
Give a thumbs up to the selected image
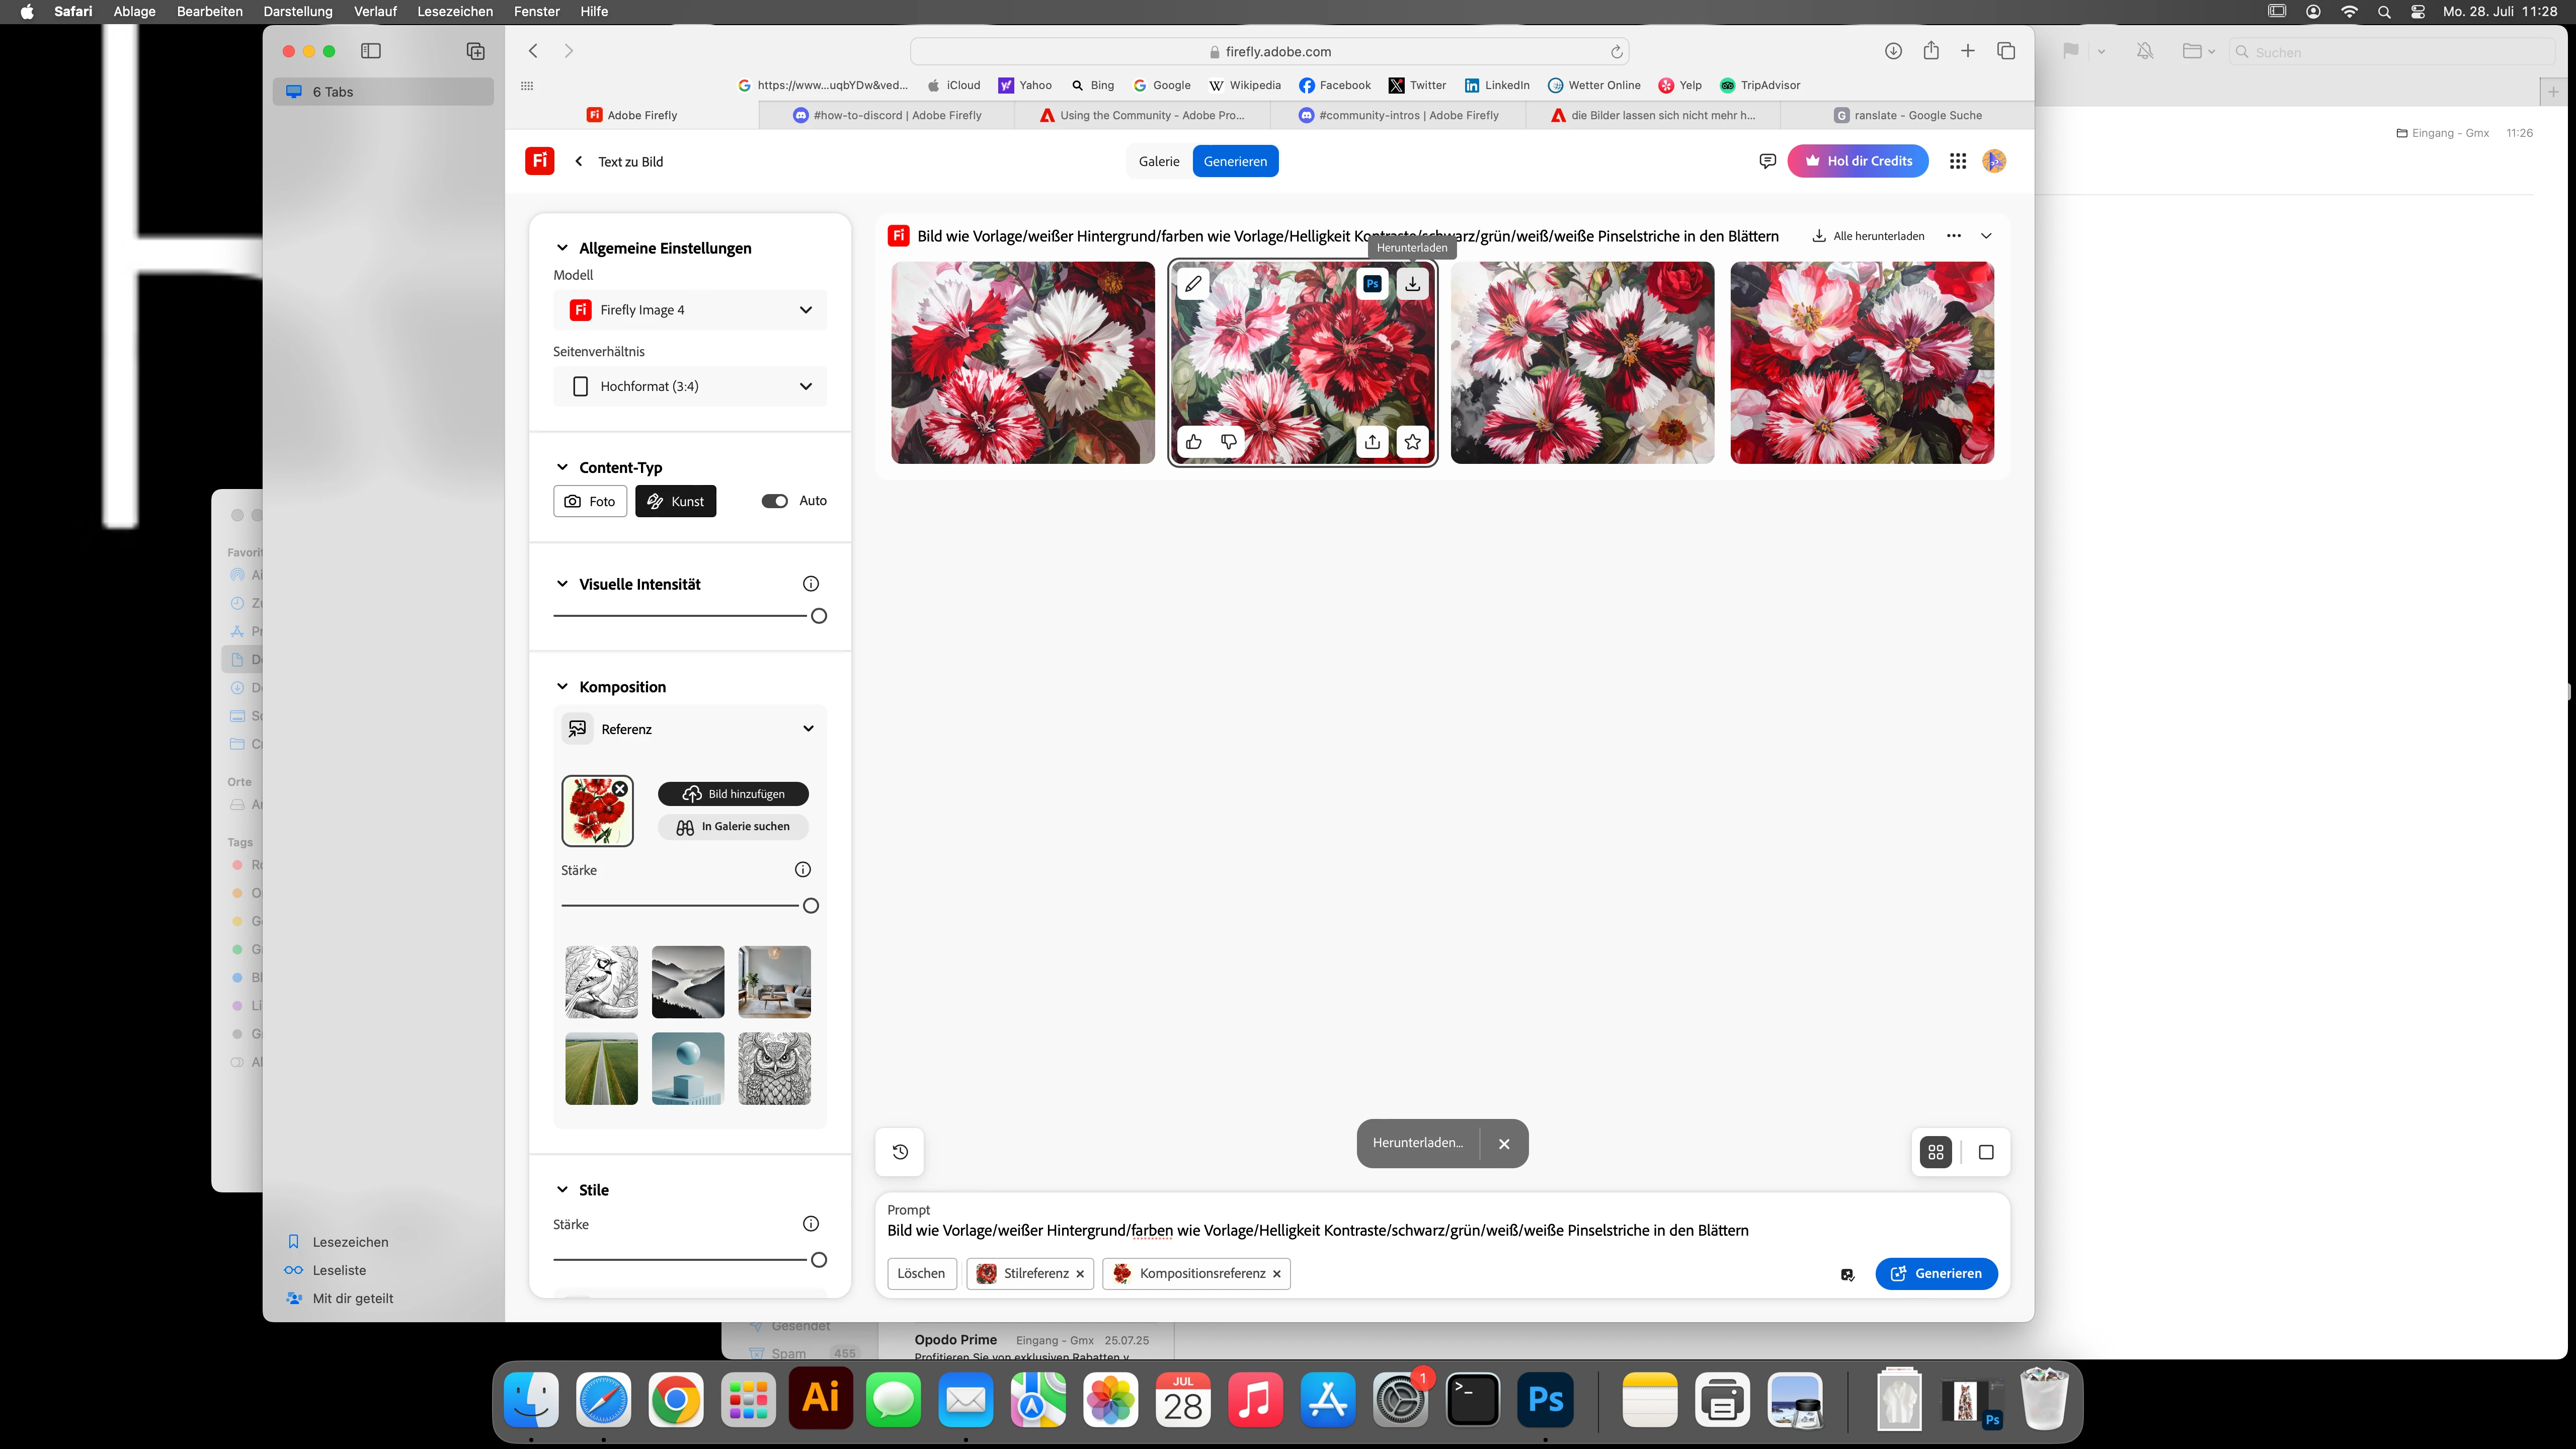click(1193, 441)
